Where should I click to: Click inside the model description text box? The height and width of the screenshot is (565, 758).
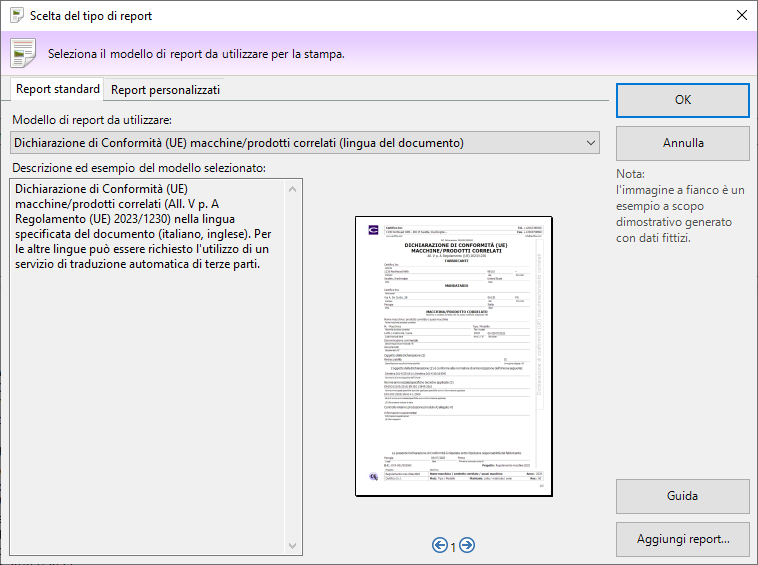pos(145,400)
